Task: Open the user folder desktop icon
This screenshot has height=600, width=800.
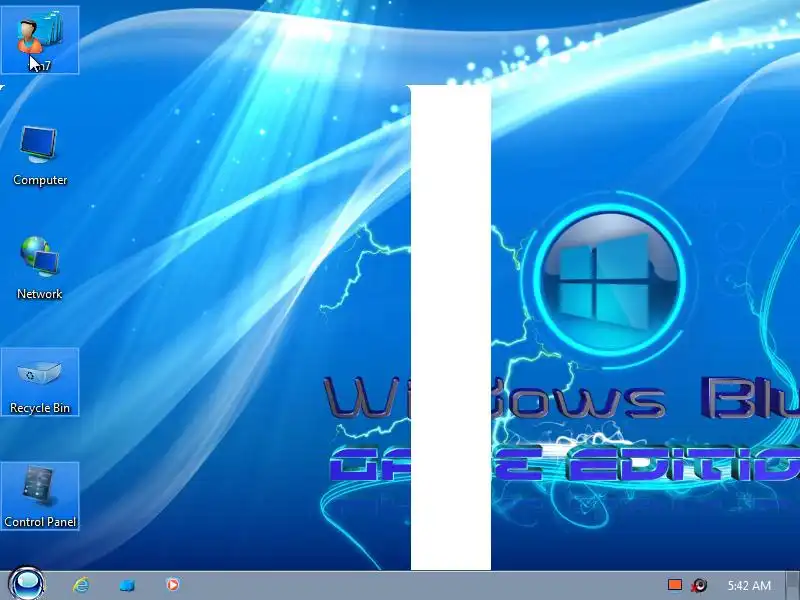Action: [x=40, y=40]
